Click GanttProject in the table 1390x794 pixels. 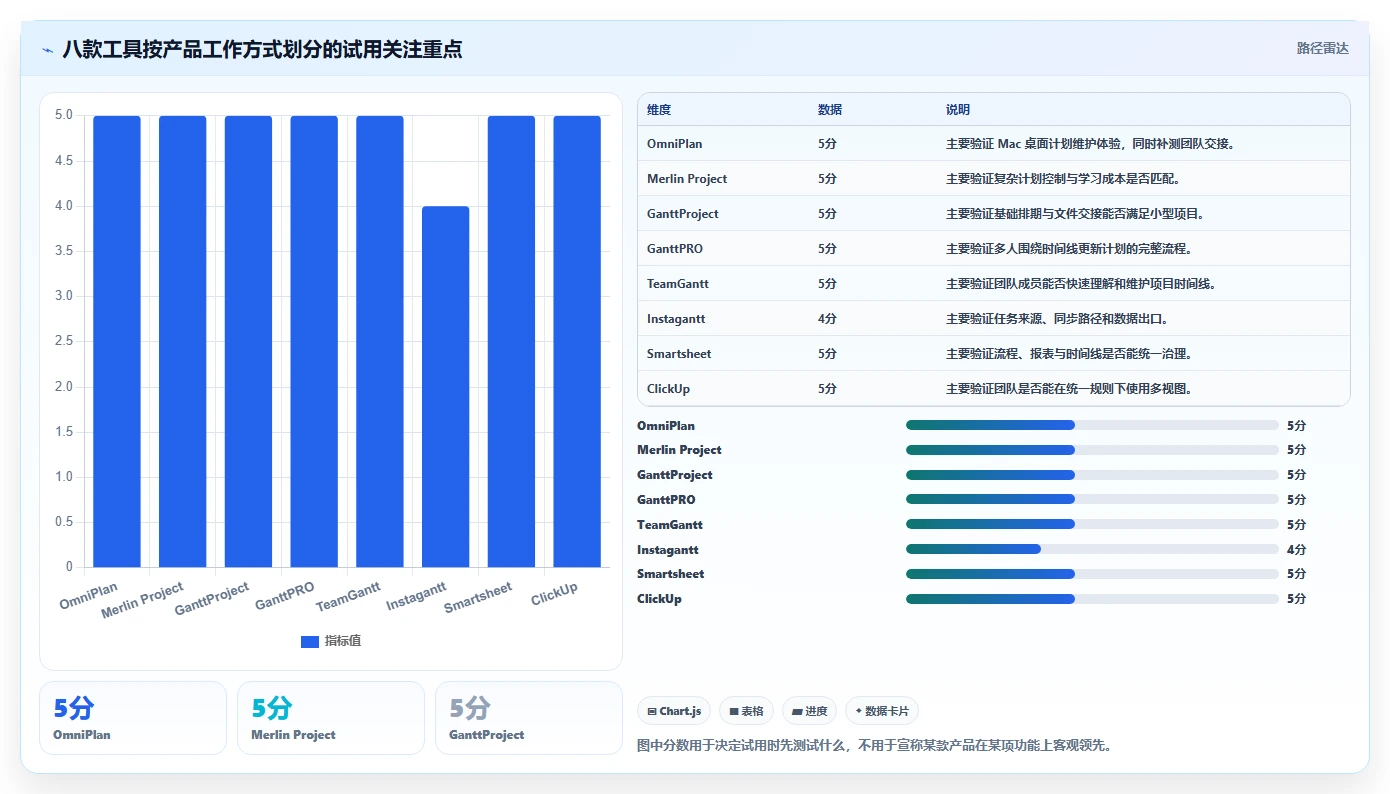click(x=683, y=214)
